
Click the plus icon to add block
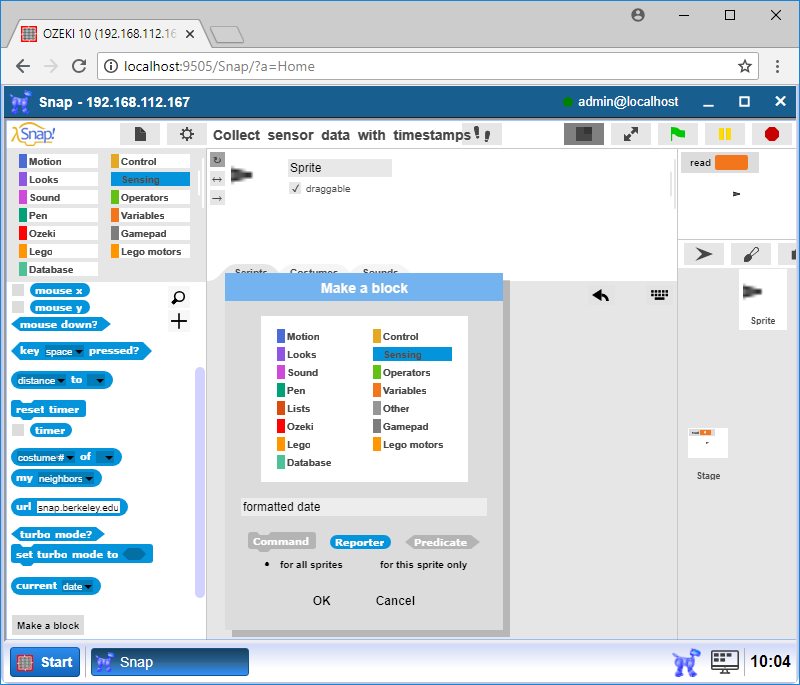pyautogui.click(x=179, y=321)
